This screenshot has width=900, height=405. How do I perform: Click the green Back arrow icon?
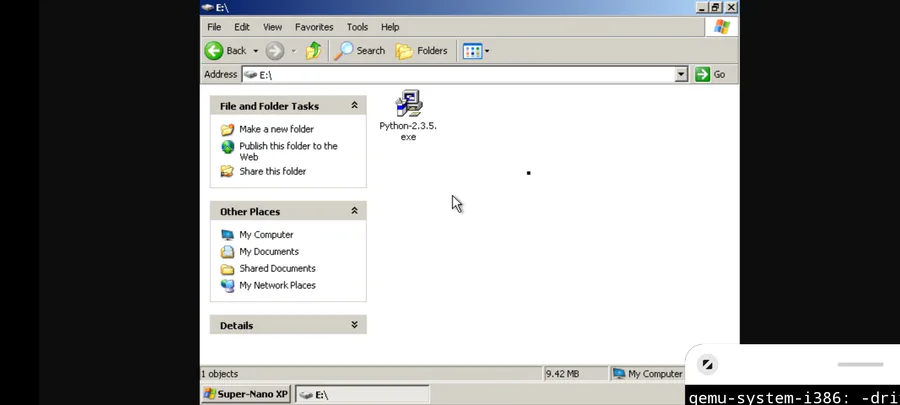point(214,50)
